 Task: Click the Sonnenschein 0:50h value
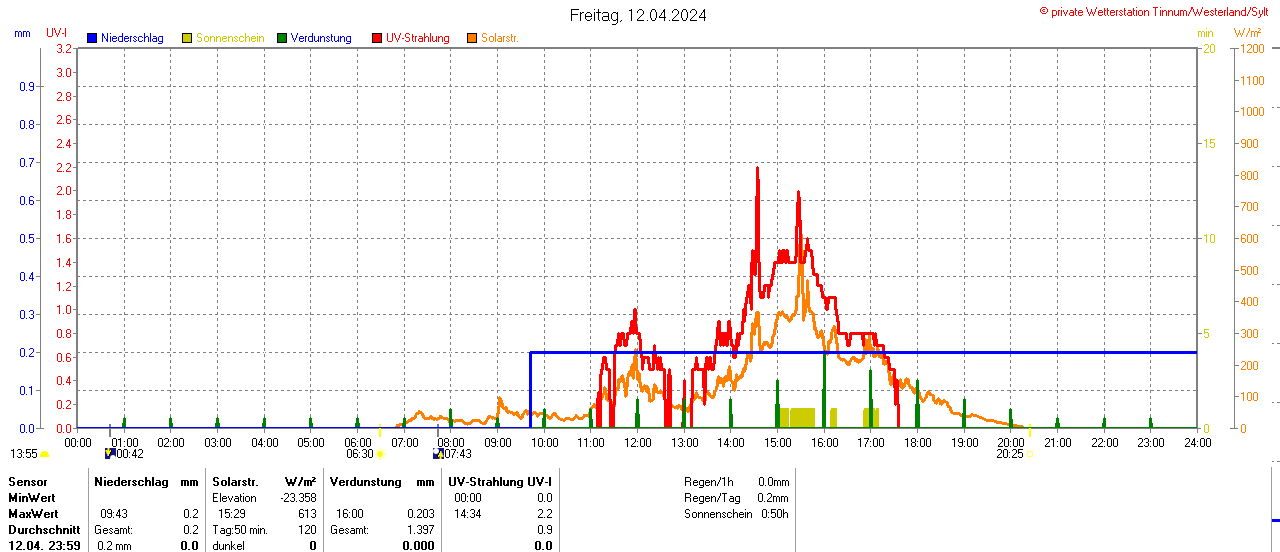coord(774,514)
